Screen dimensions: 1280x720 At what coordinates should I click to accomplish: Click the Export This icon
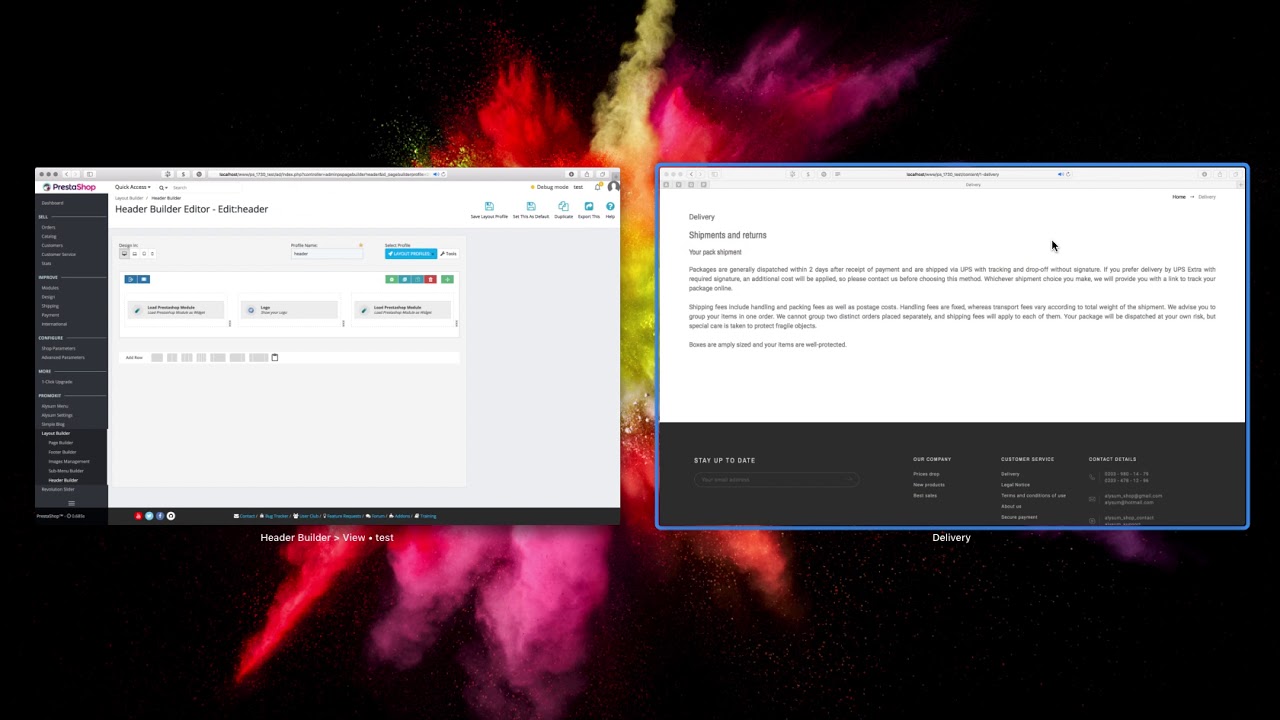click(589, 206)
